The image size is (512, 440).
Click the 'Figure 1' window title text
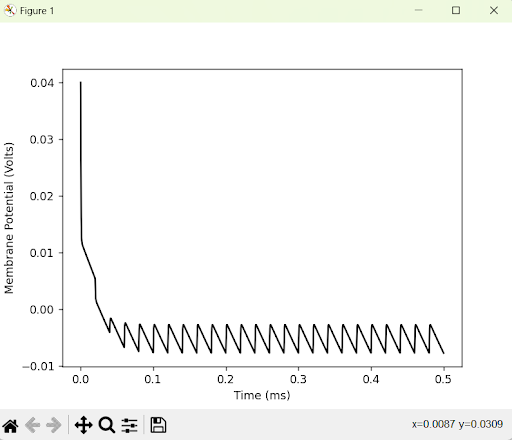37,11
